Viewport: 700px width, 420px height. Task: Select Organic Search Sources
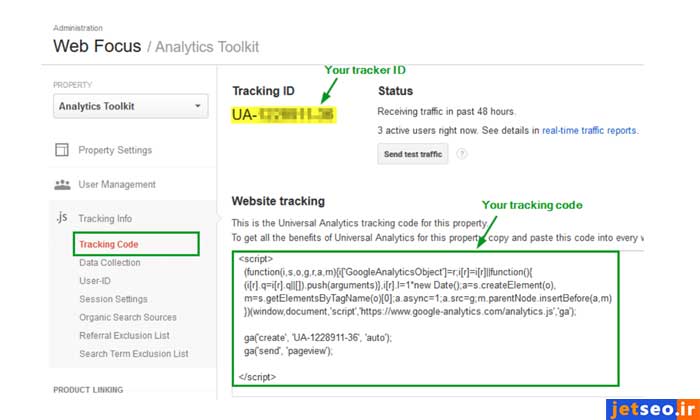[128, 317]
